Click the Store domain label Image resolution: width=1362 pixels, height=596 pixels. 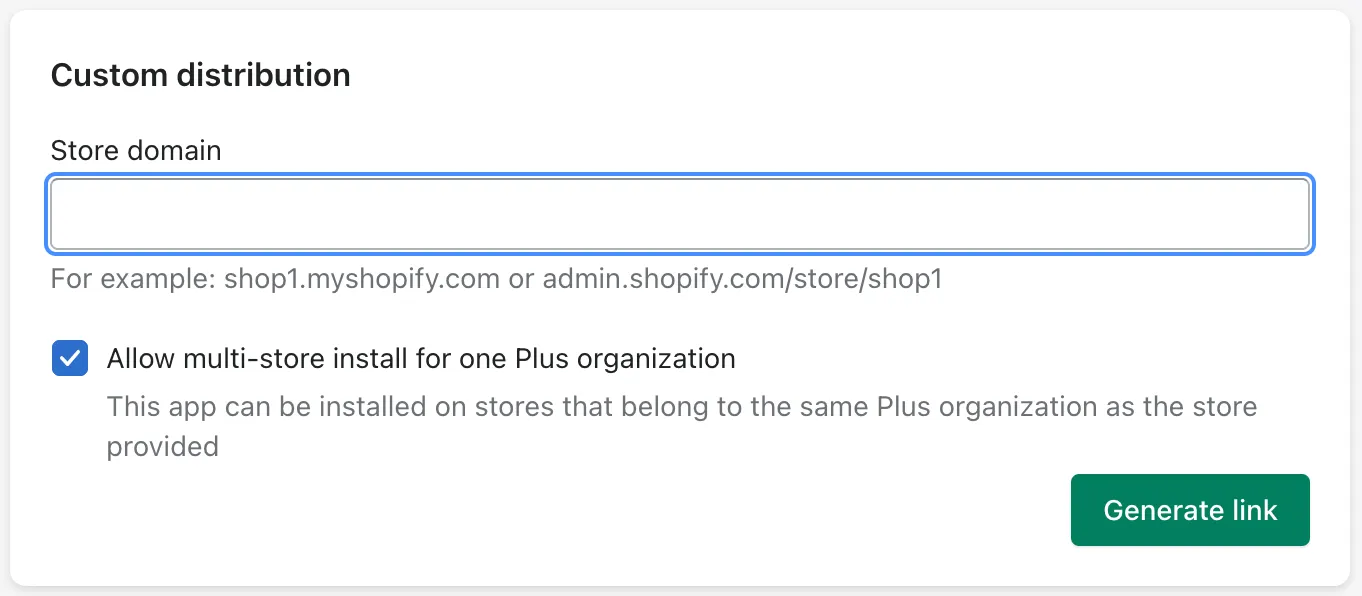click(x=135, y=150)
